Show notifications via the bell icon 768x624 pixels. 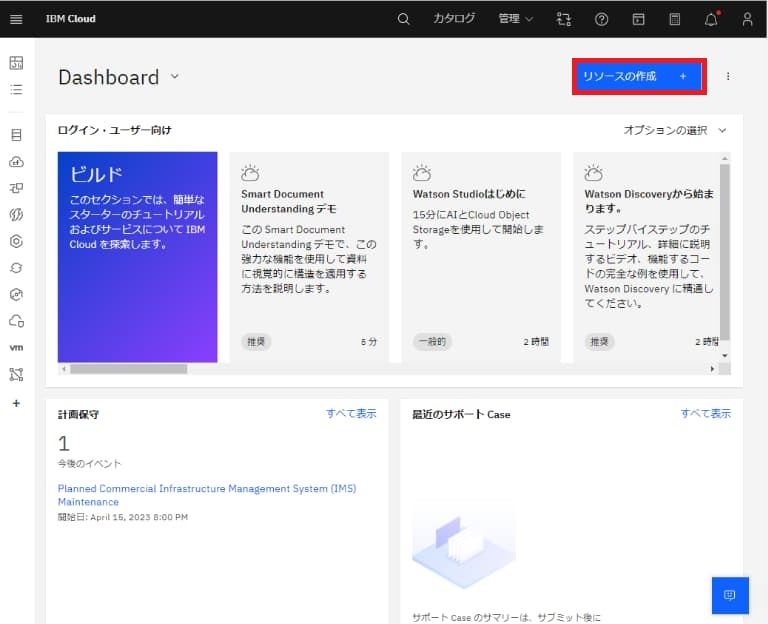(711, 19)
